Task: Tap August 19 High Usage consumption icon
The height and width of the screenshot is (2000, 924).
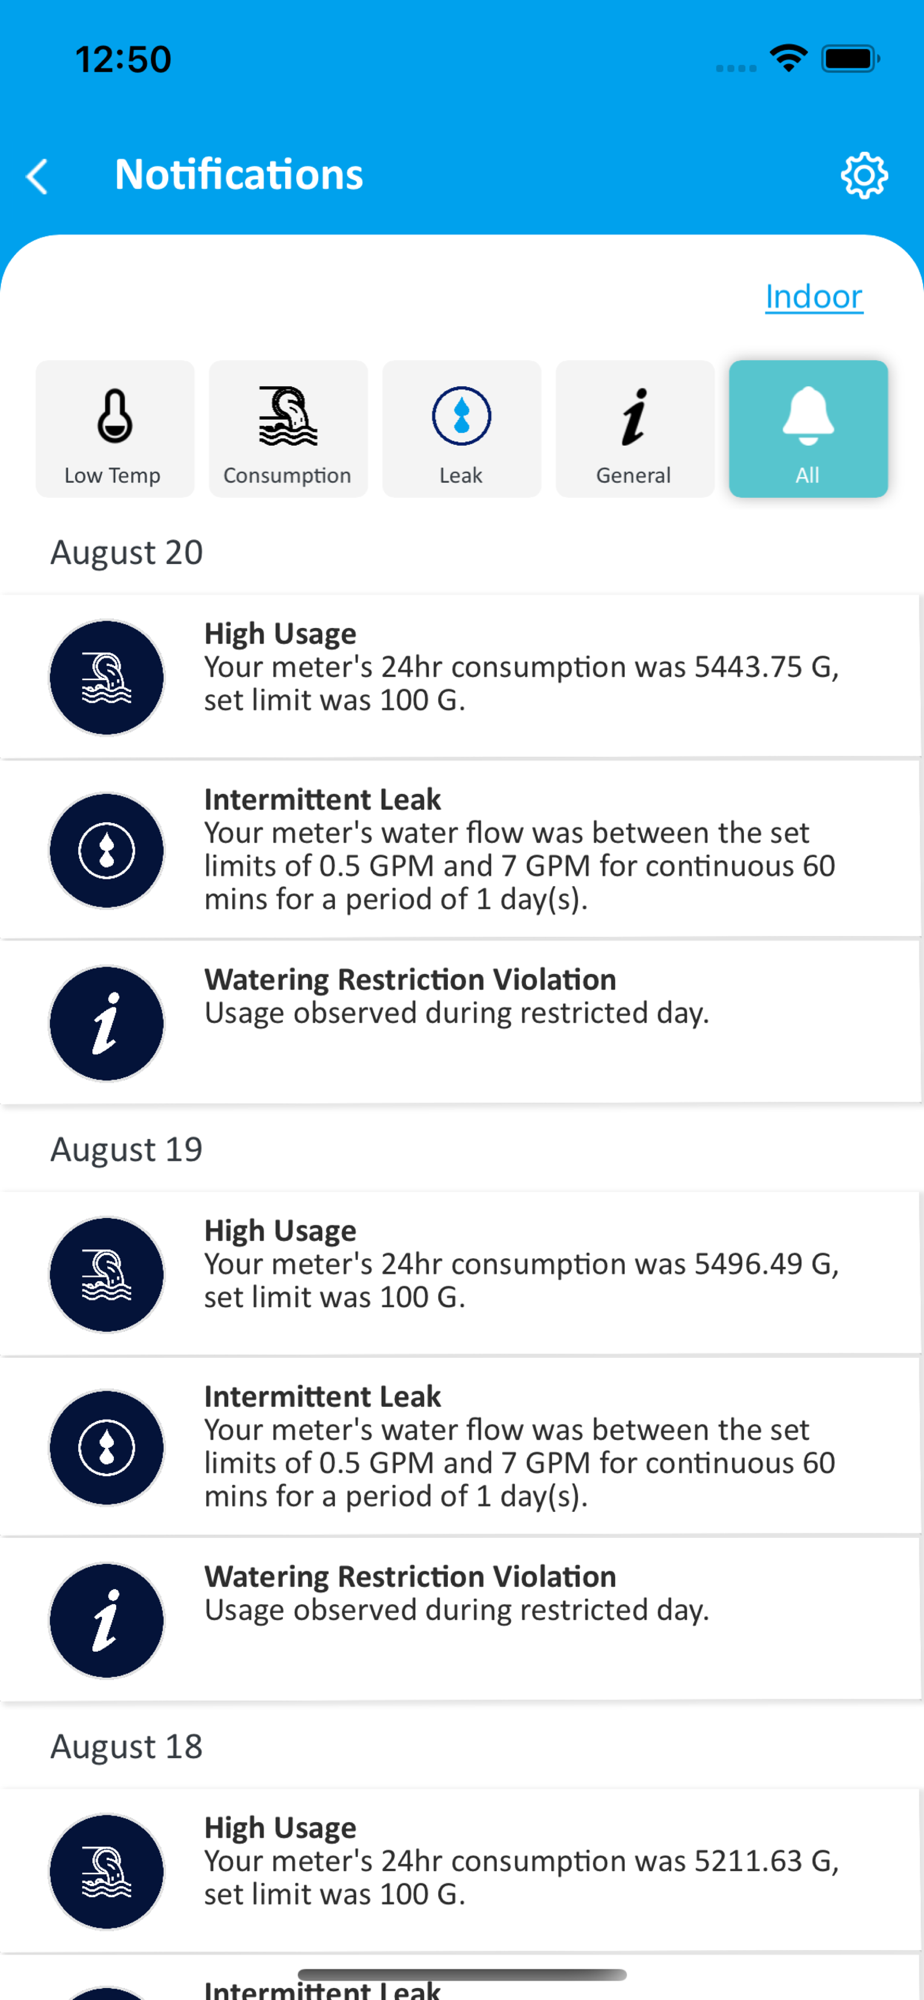Action: click(107, 1275)
